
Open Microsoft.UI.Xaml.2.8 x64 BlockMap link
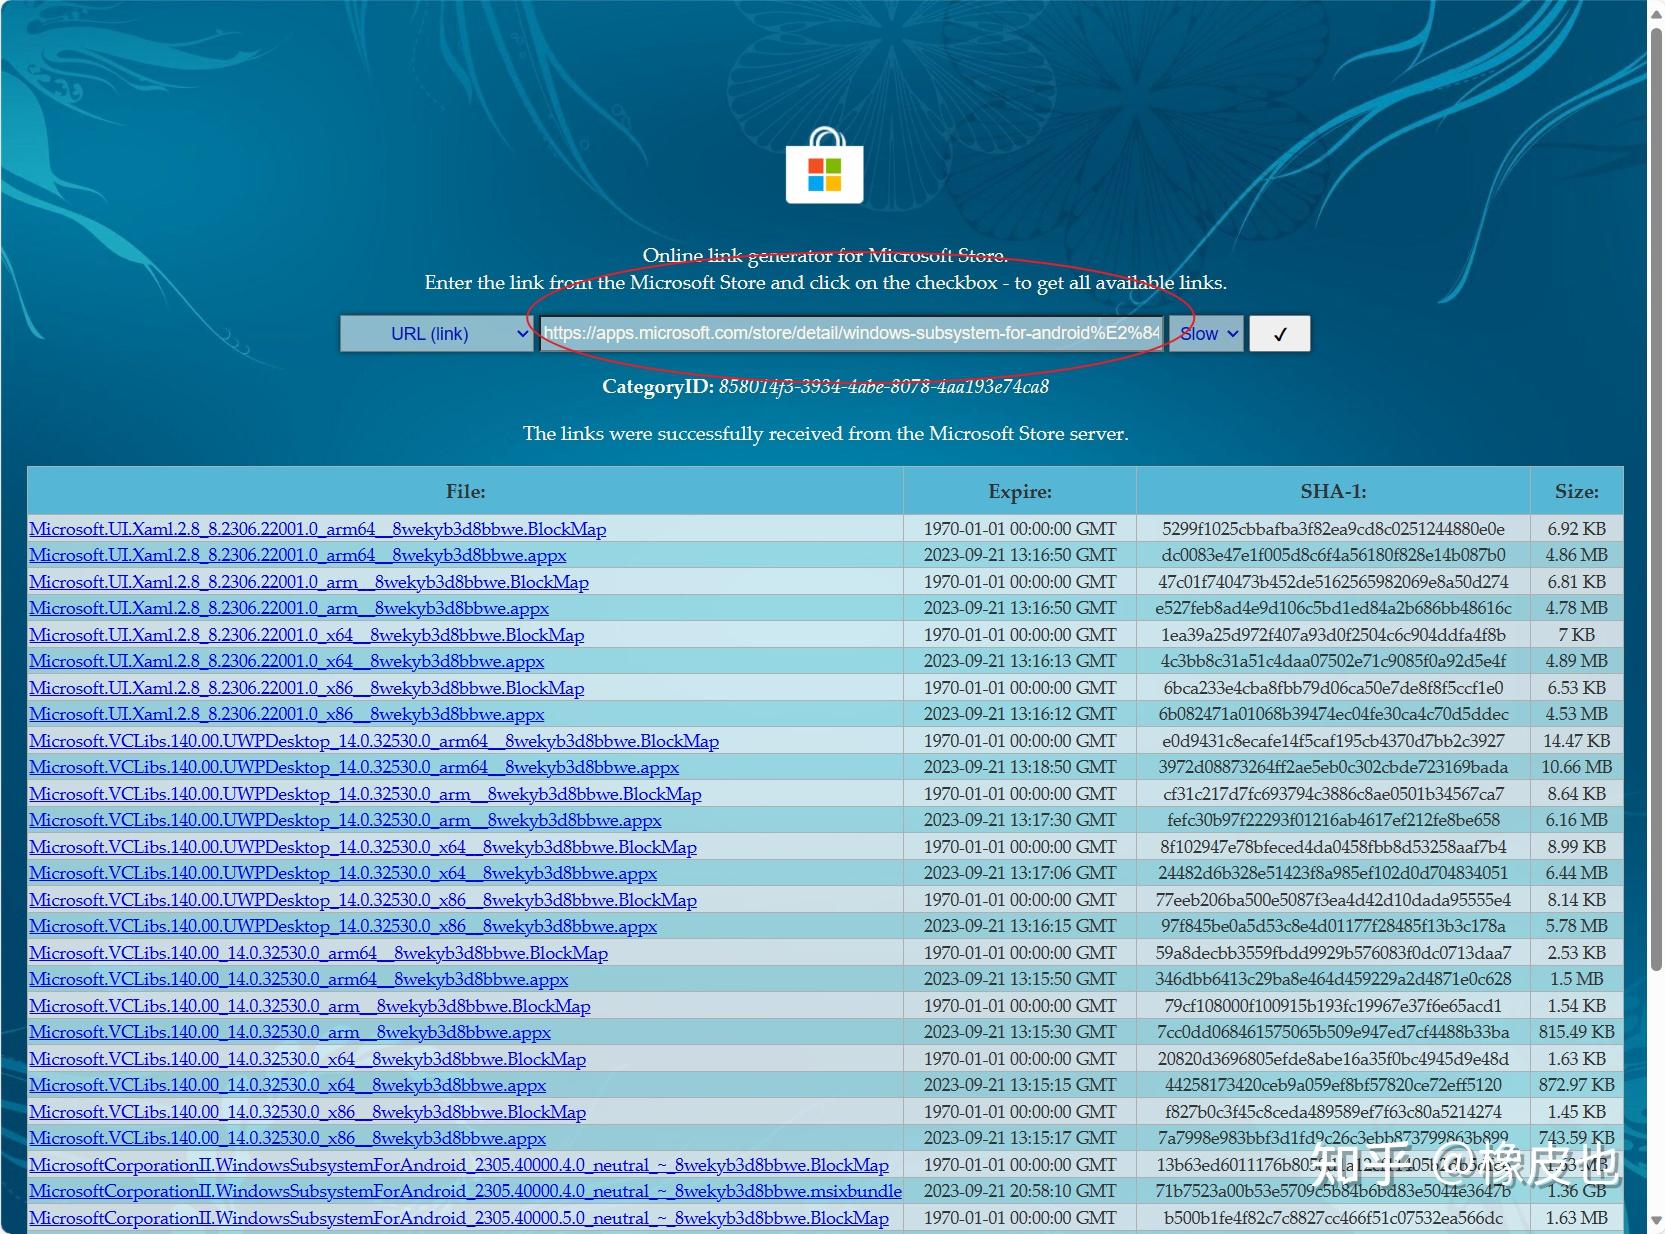tap(307, 635)
